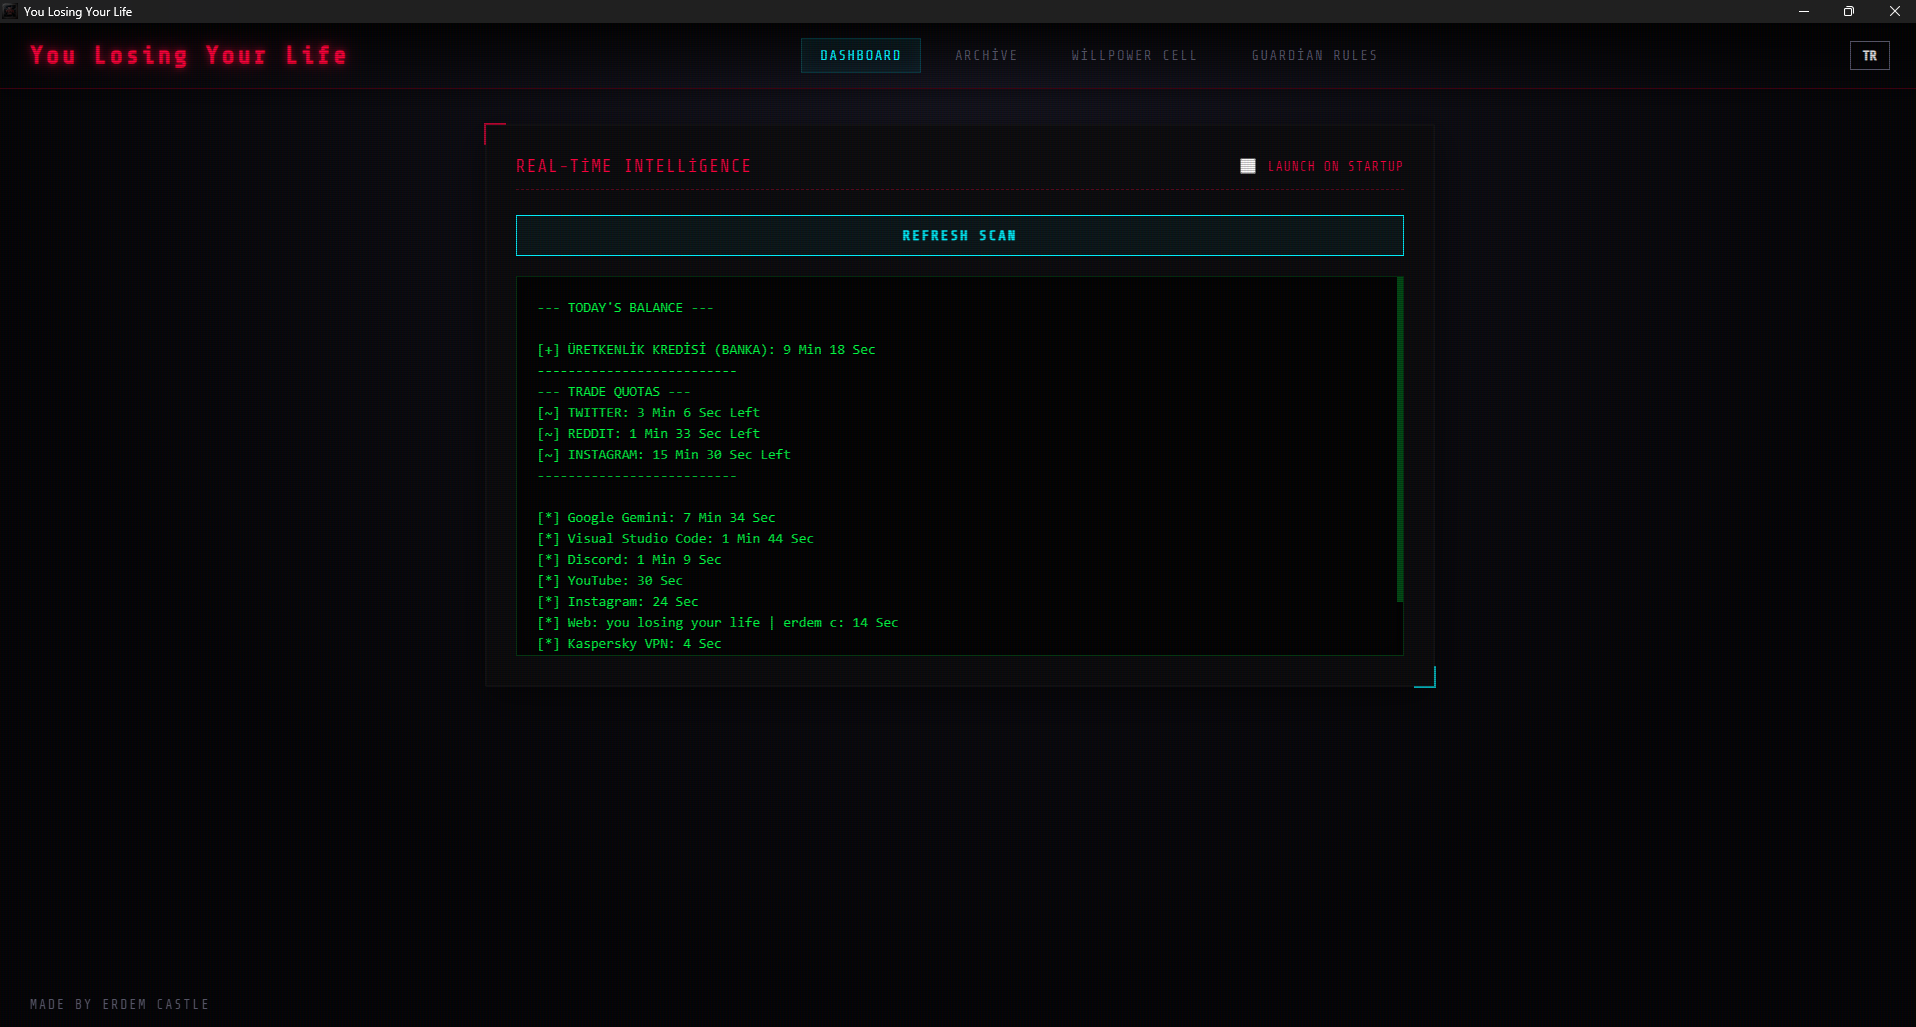Click the app icon in the title bar
Image resolution: width=1916 pixels, height=1027 pixels.
[x=10, y=11]
